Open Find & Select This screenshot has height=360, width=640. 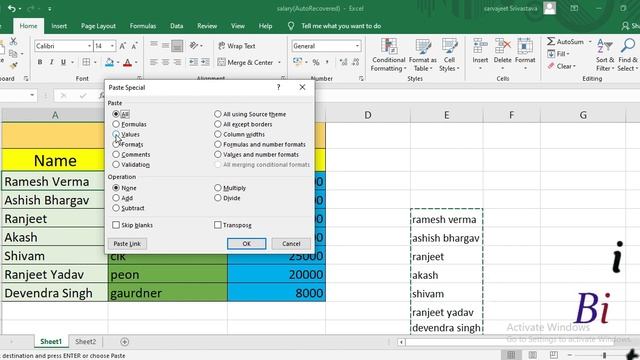tap(628, 55)
